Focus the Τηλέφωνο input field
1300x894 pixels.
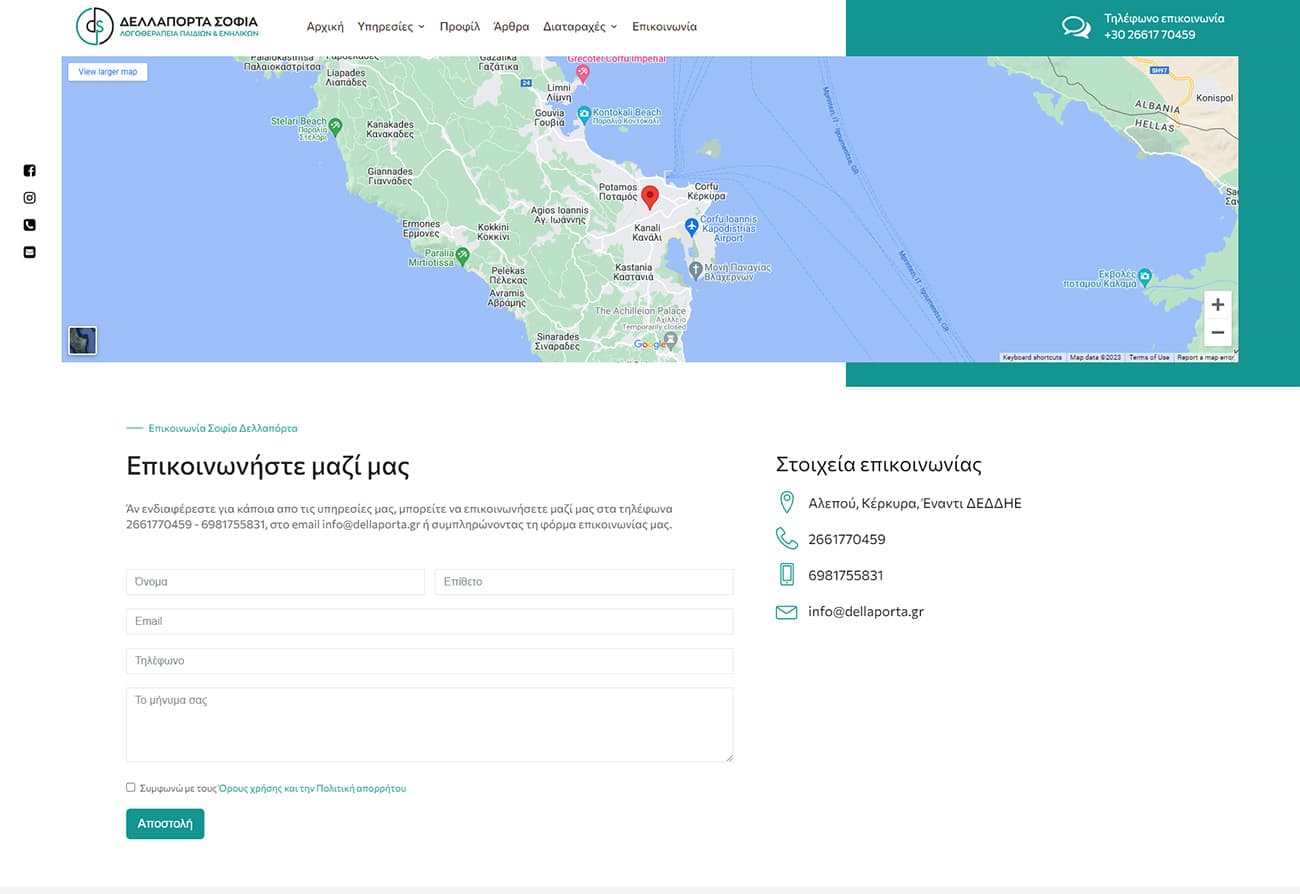tap(429, 661)
